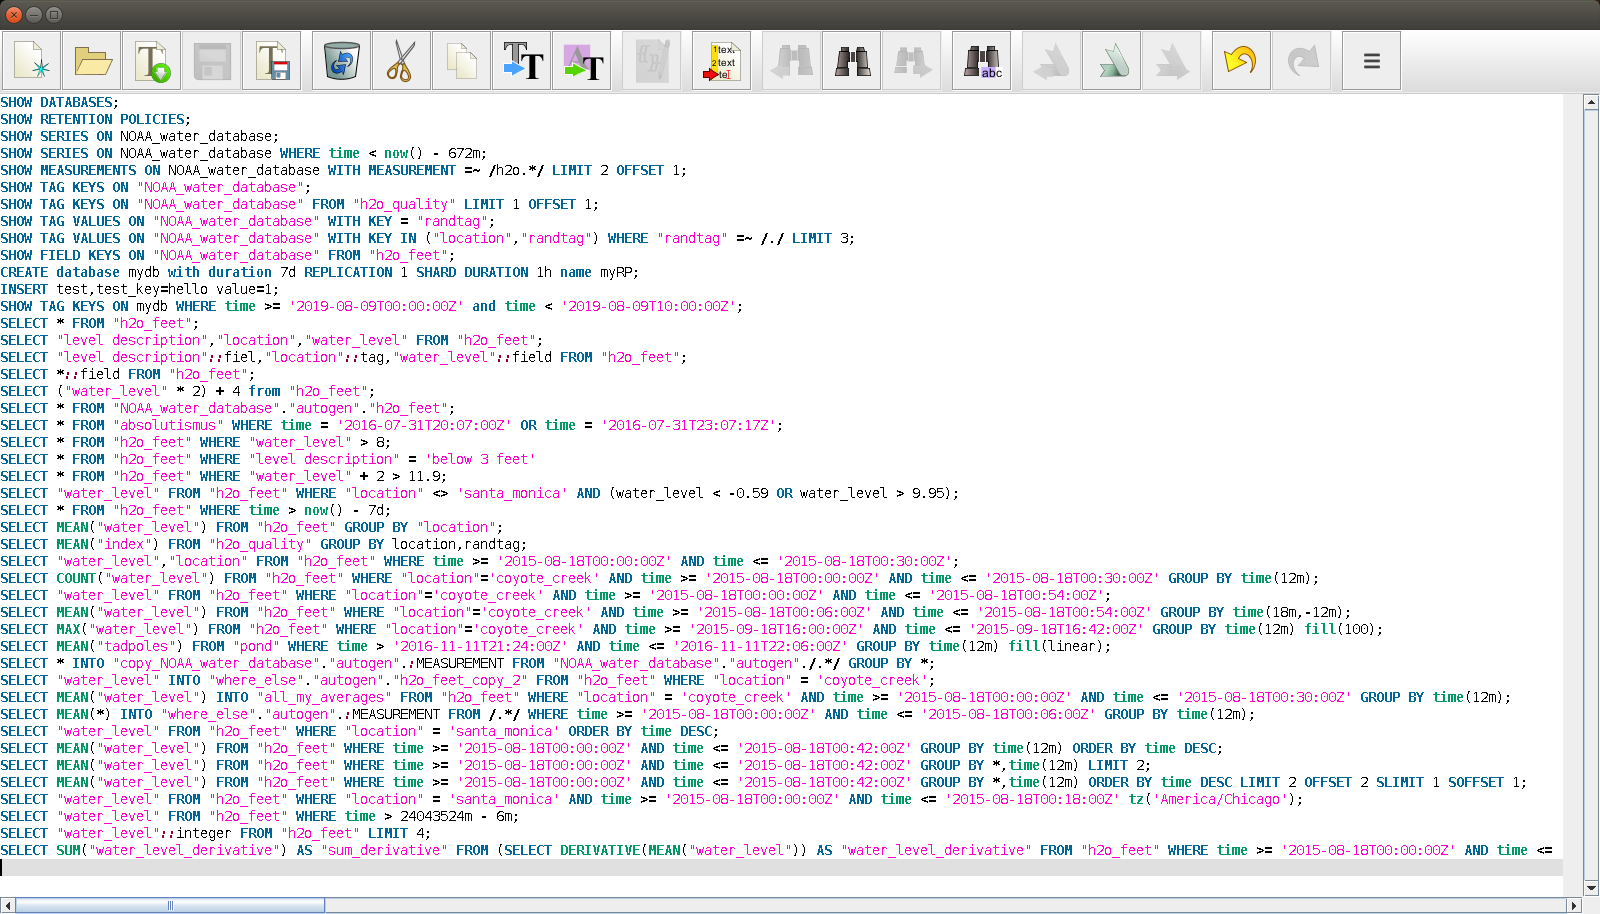Click the "CREATE database mydb" line
1600x914 pixels.
point(320,272)
